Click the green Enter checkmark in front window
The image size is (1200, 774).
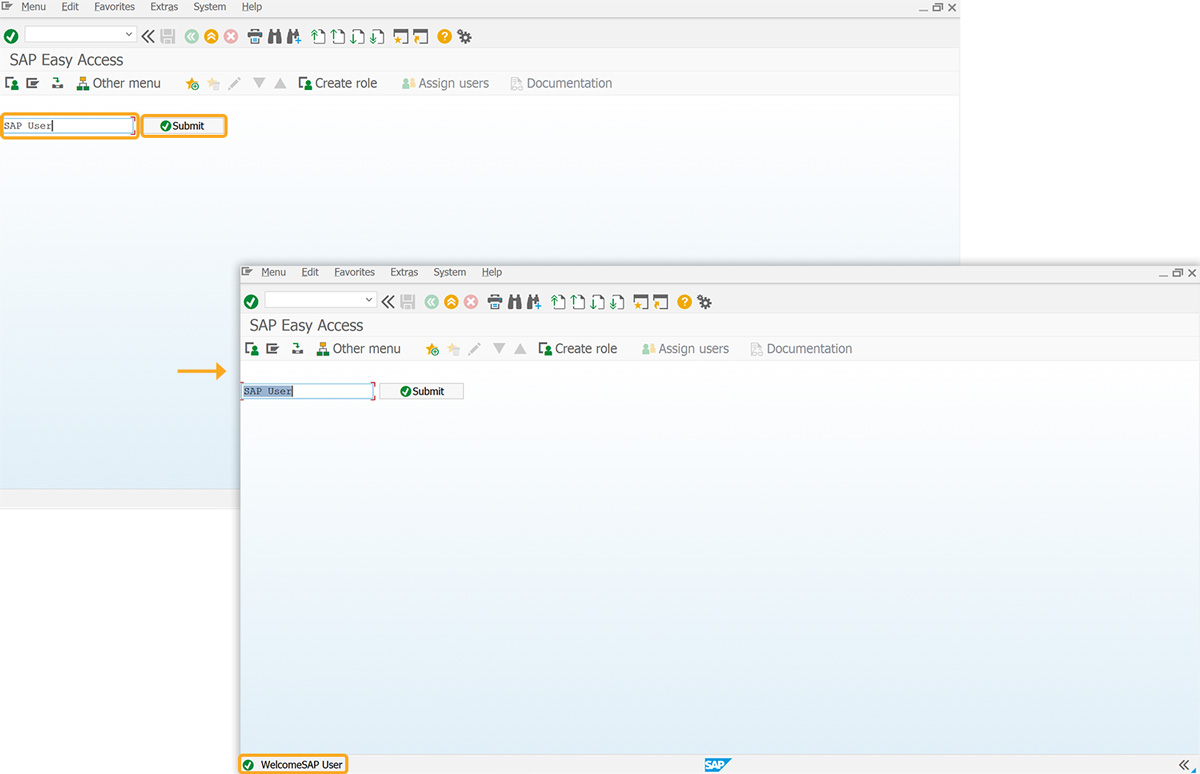point(251,302)
